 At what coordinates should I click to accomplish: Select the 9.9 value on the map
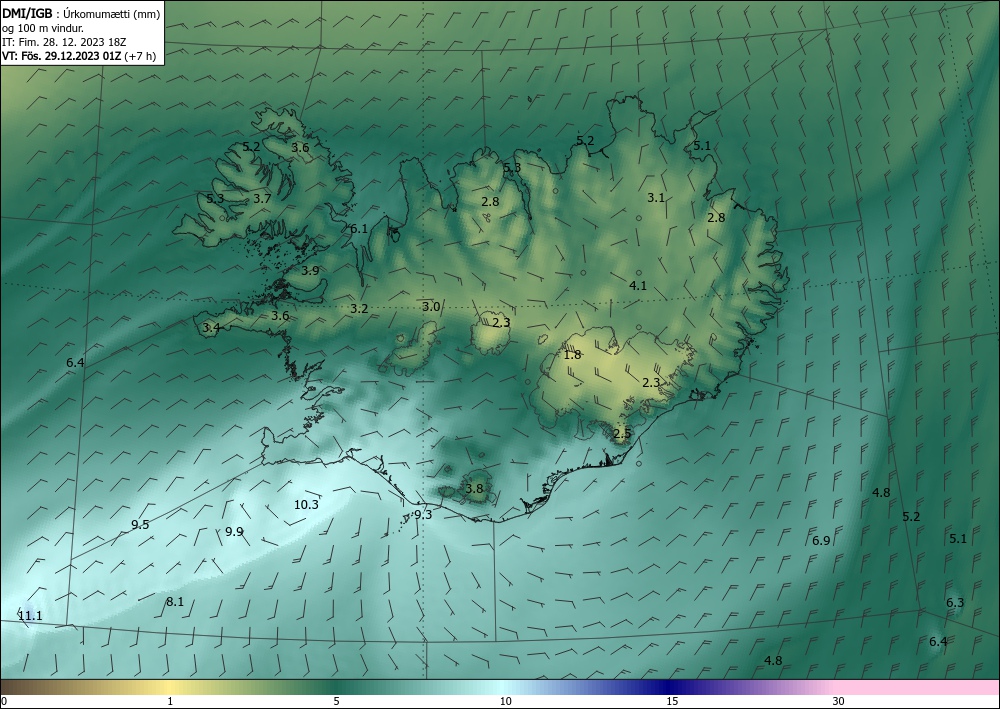pyautogui.click(x=234, y=531)
